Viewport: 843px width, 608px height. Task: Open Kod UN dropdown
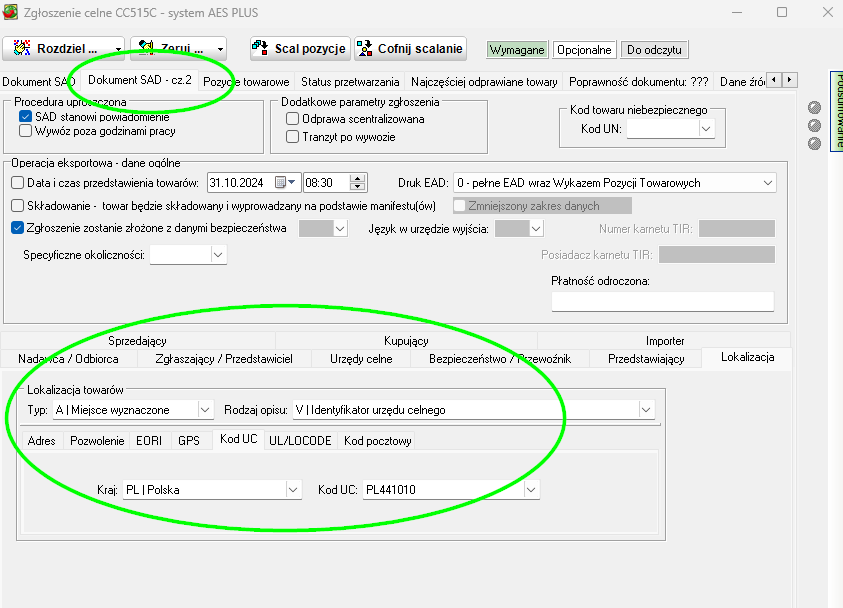point(706,129)
